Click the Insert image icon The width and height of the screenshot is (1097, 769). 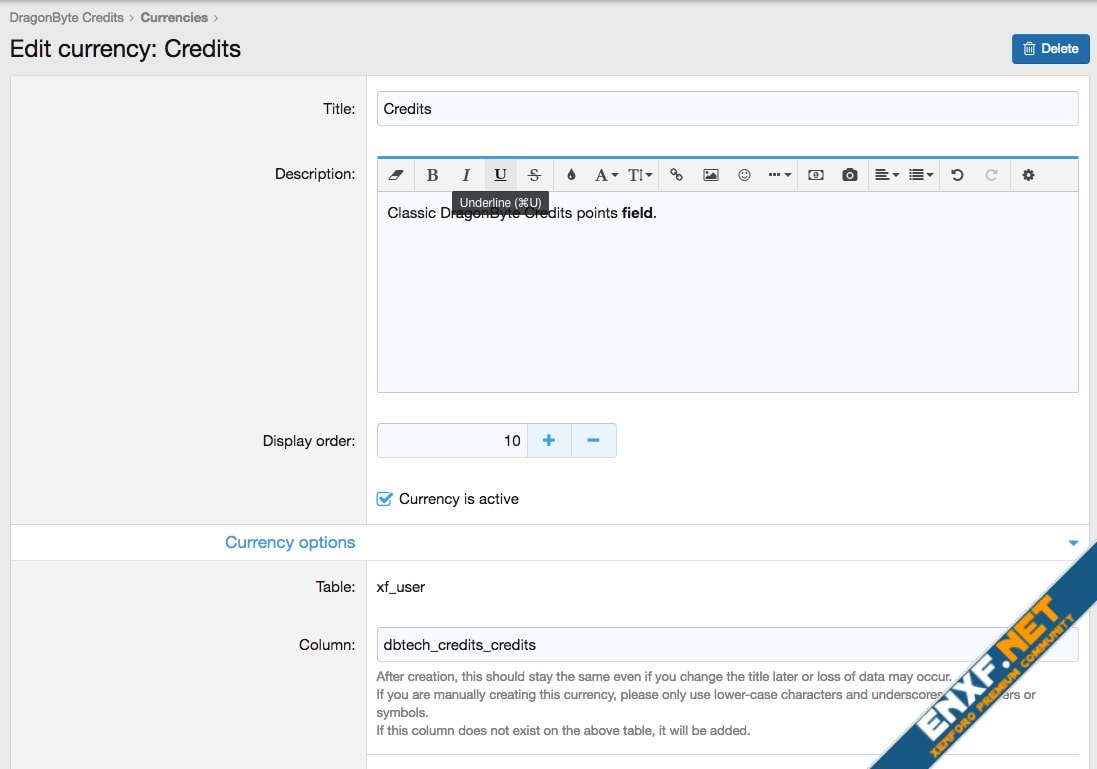click(711, 175)
